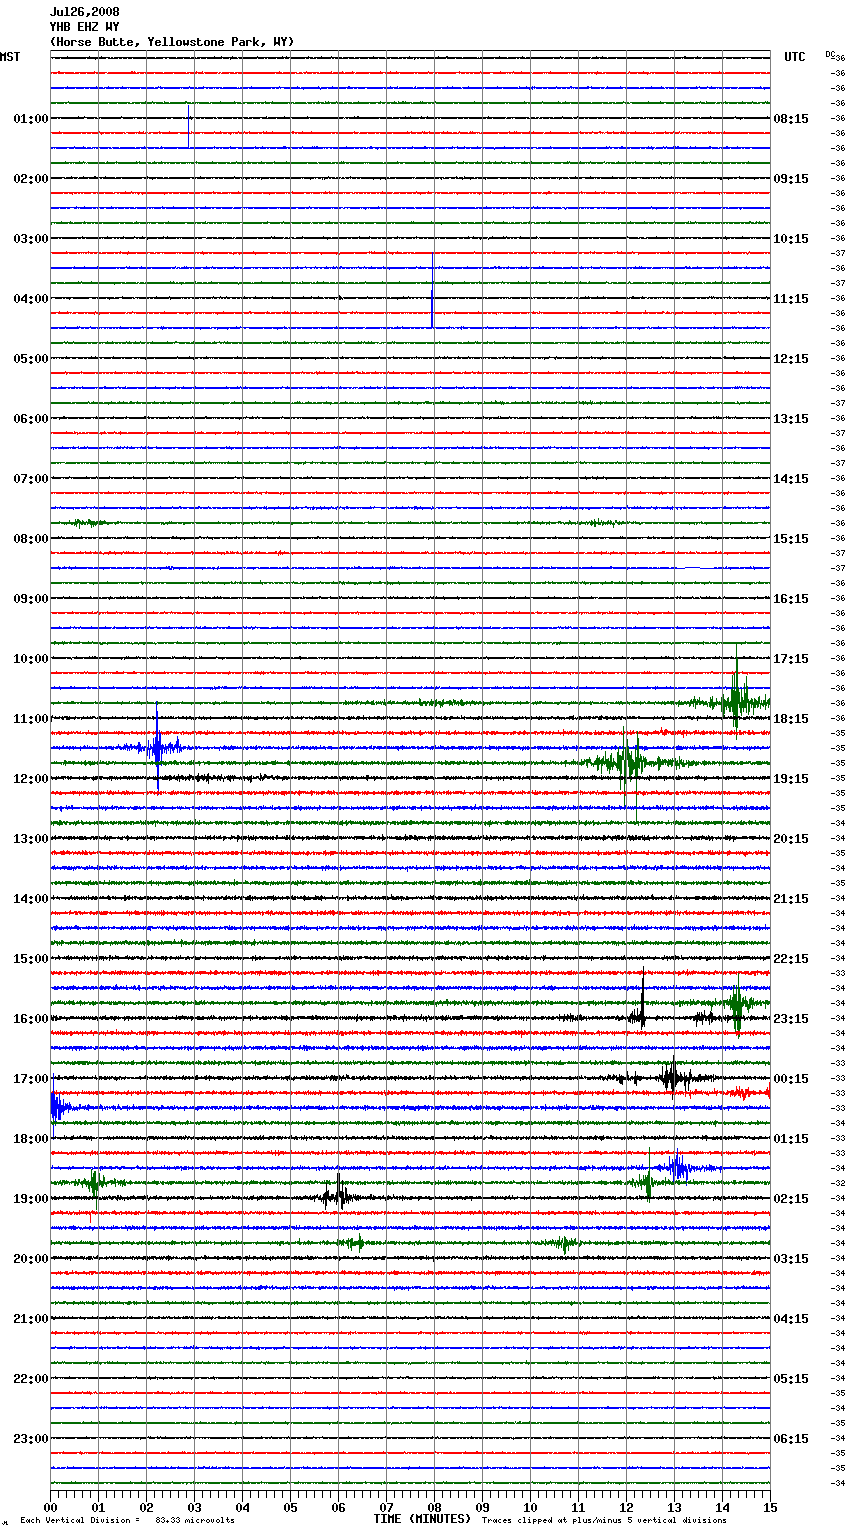Click the 02:15 UTC time label
Viewport: 850px width, 1534px height.
coord(791,1199)
